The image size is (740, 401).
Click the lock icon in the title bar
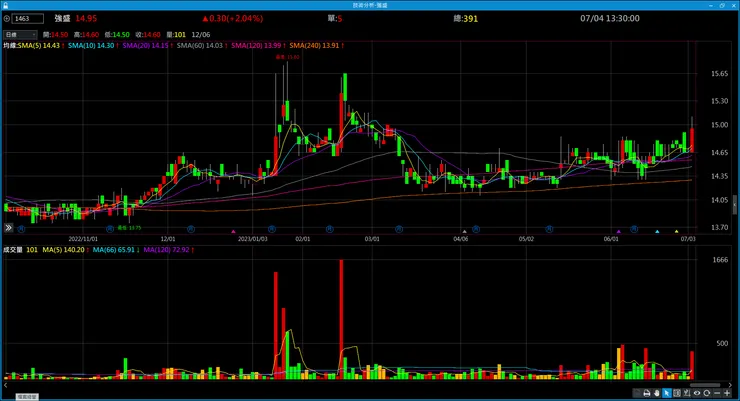pyautogui.click(x=5, y=5)
